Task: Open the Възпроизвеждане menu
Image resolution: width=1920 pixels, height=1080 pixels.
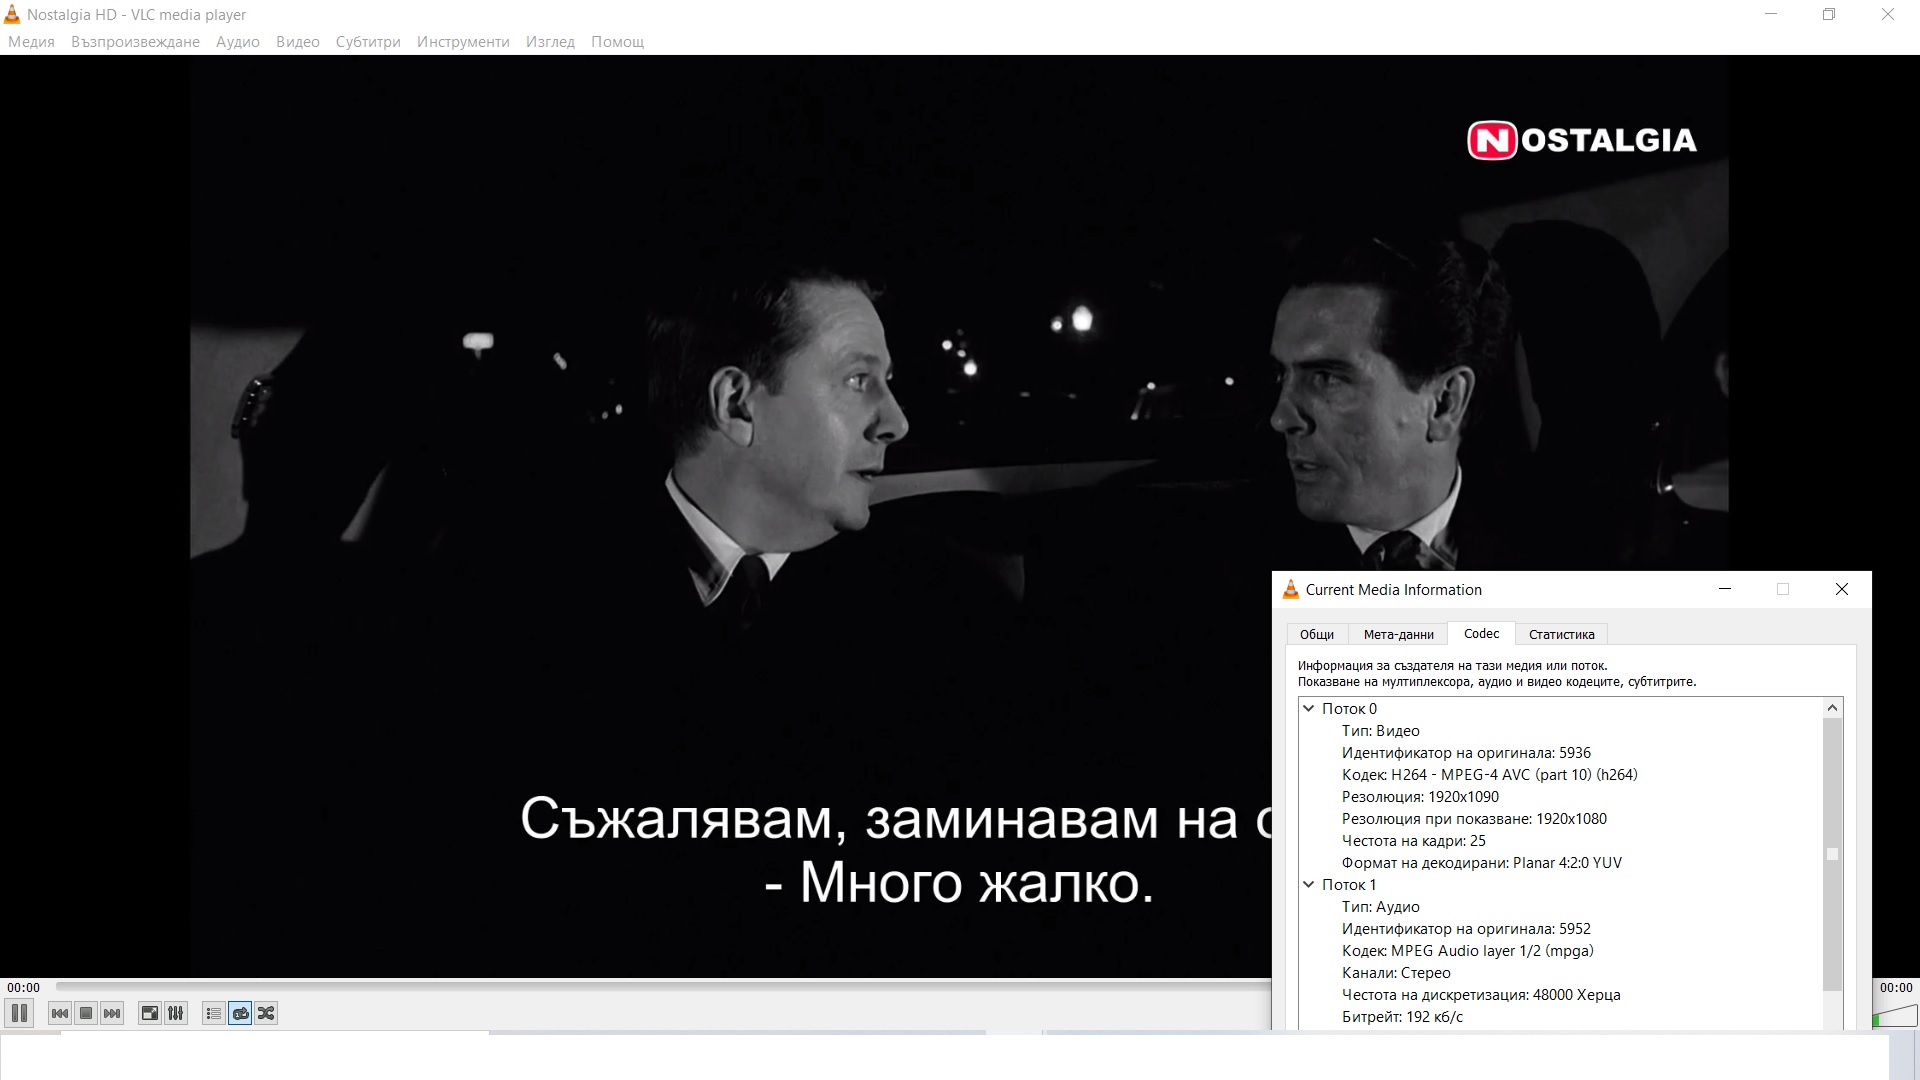Action: [x=135, y=42]
